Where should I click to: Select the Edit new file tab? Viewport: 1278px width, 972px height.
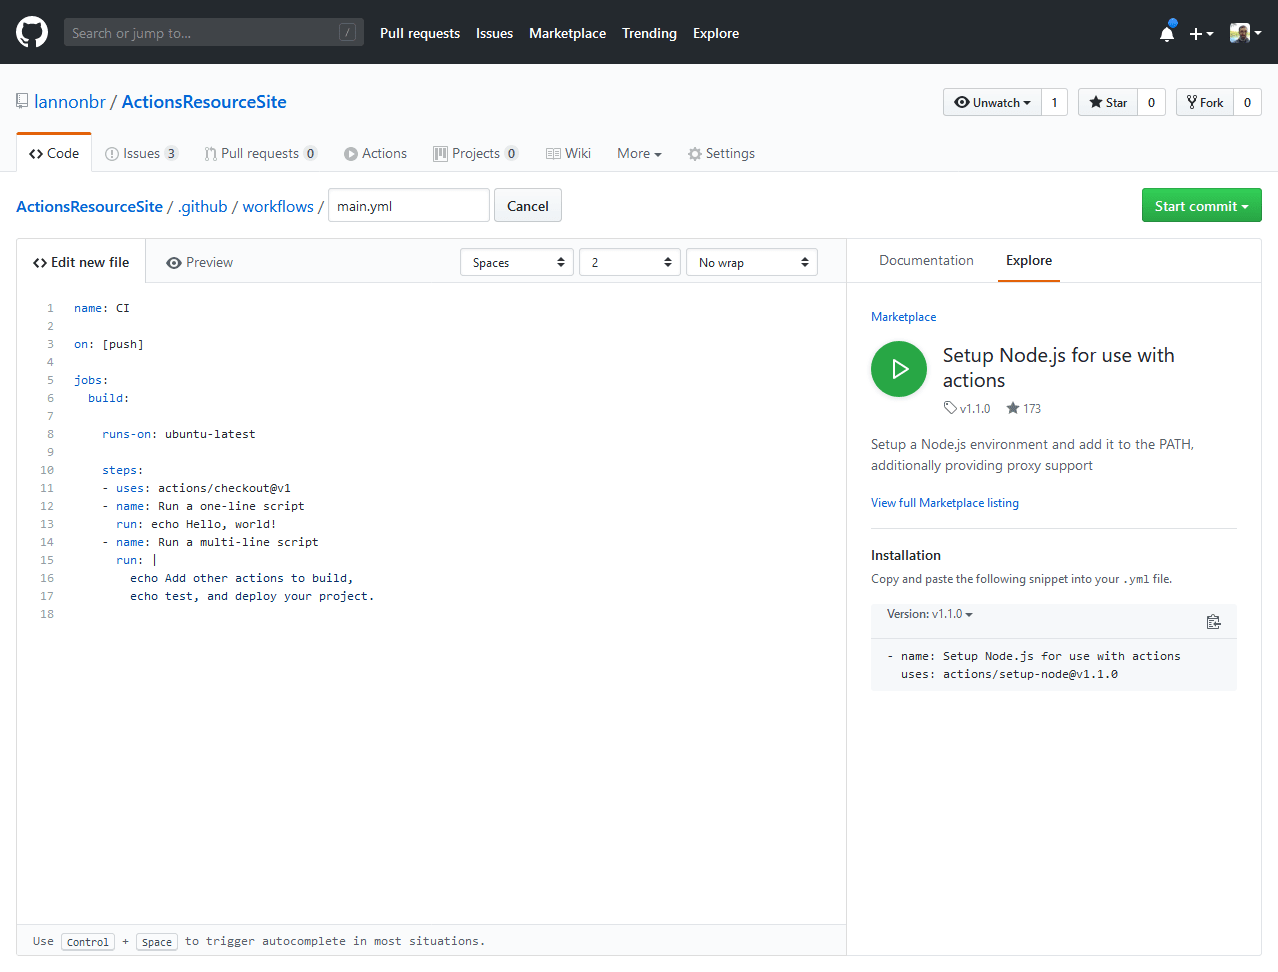[81, 262]
